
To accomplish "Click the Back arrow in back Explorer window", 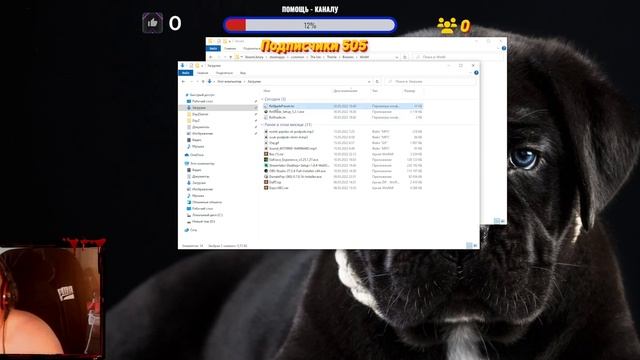I will point(211,57).
